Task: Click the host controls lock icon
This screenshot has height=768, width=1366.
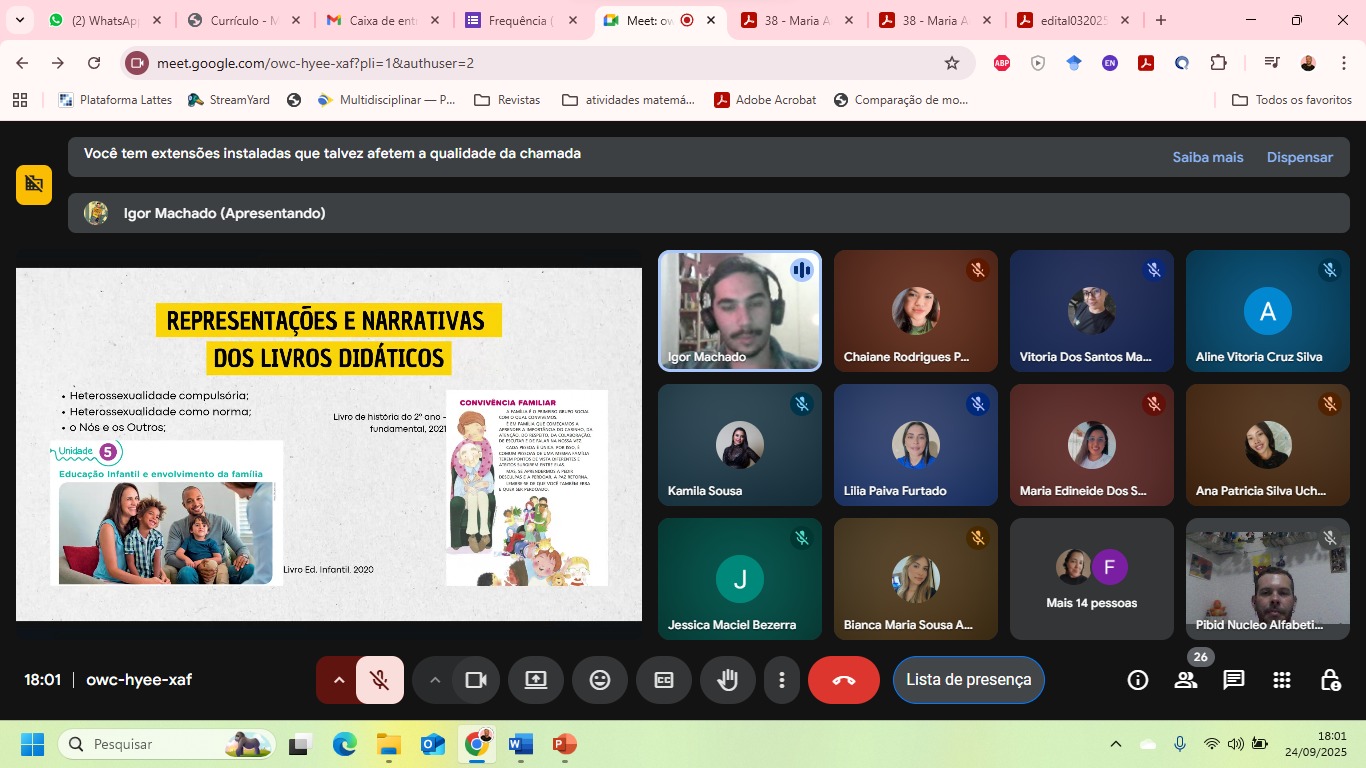Action: [x=1329, y=680]
